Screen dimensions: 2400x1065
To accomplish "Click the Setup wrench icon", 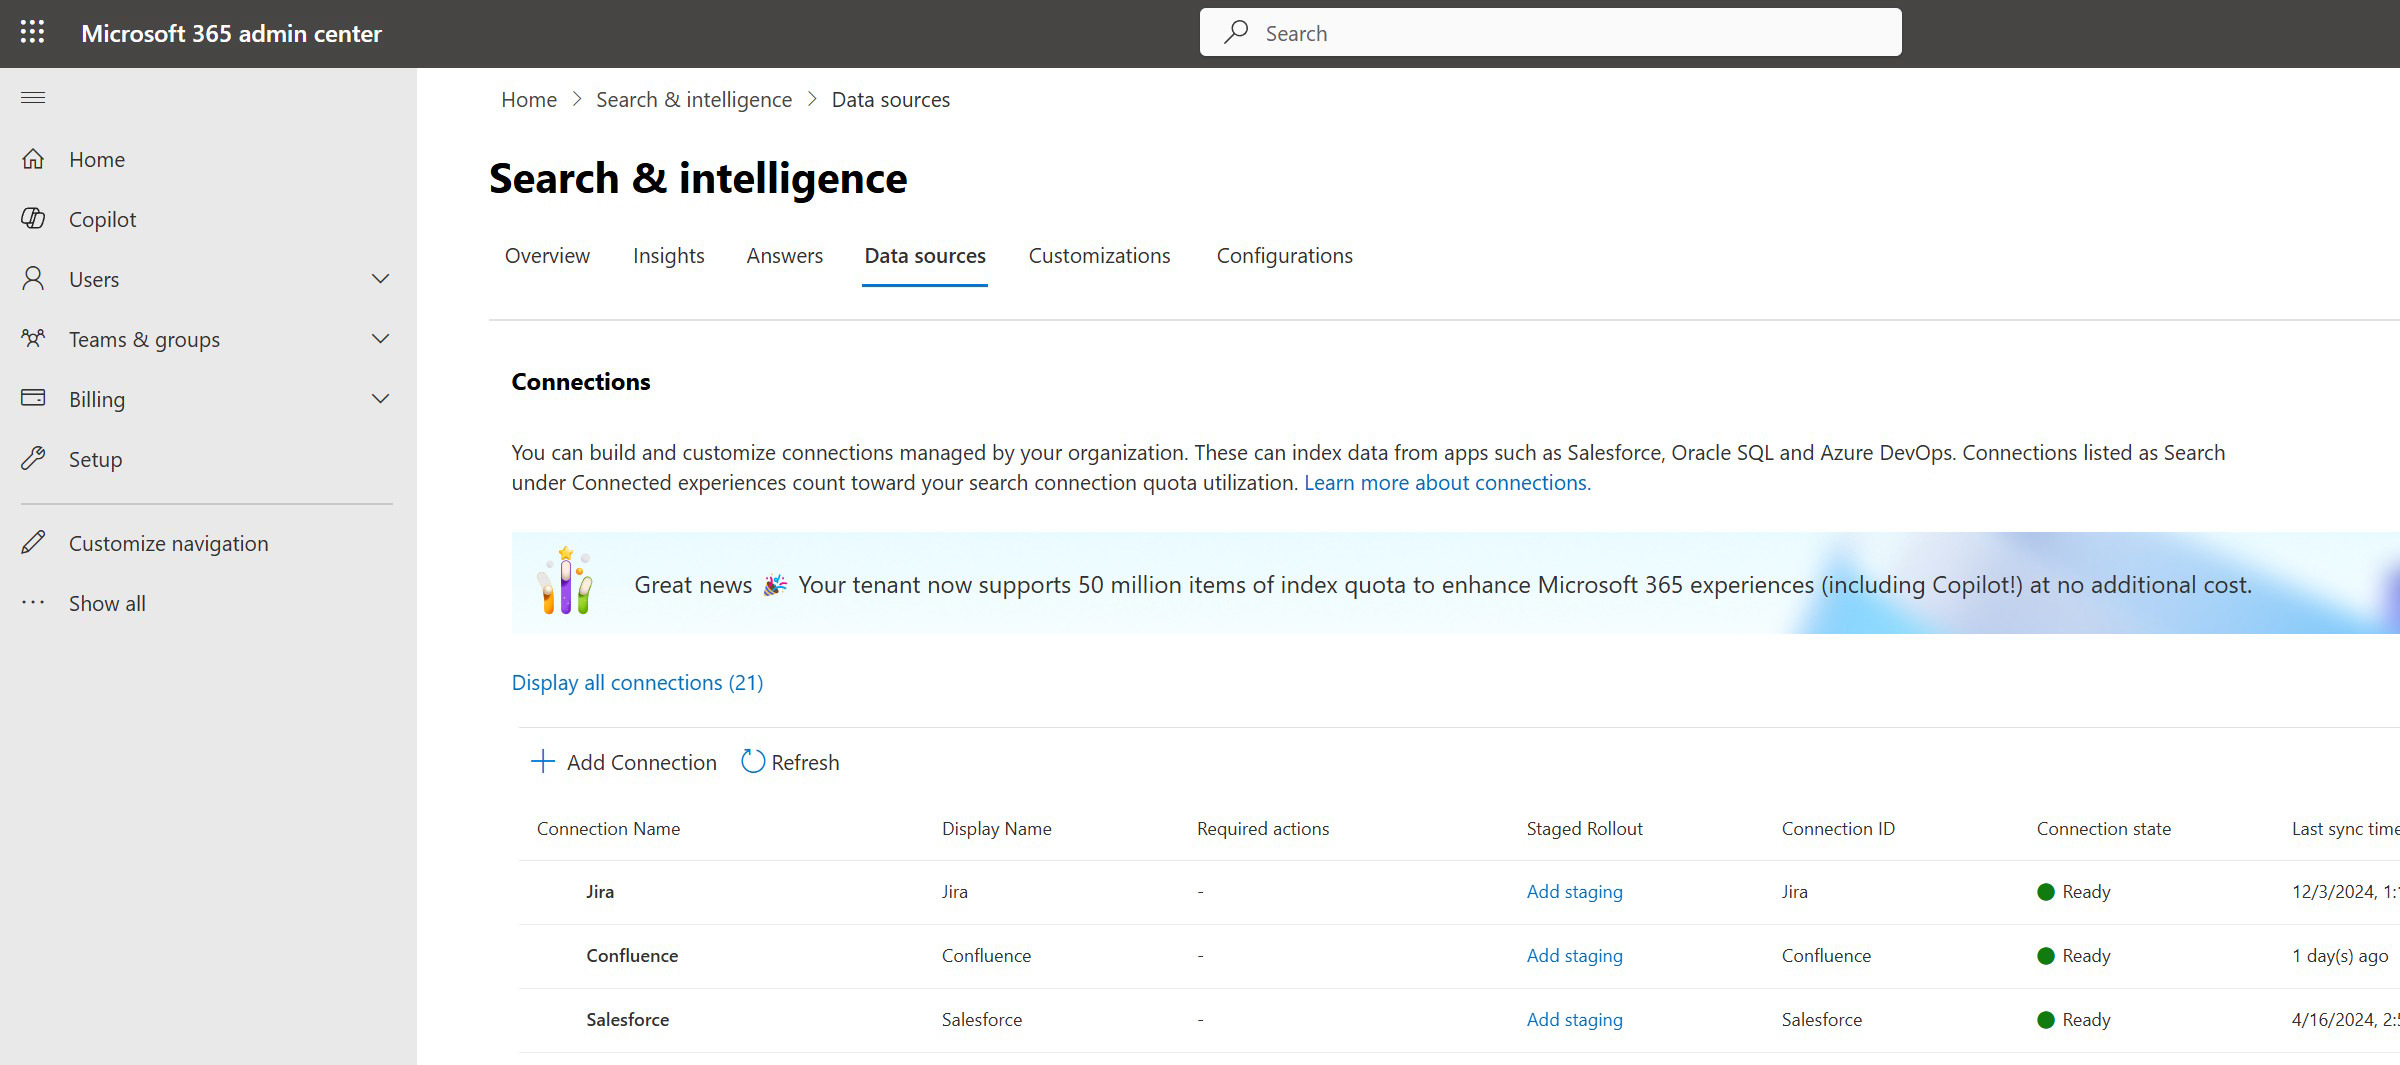I will click(33, 459).
